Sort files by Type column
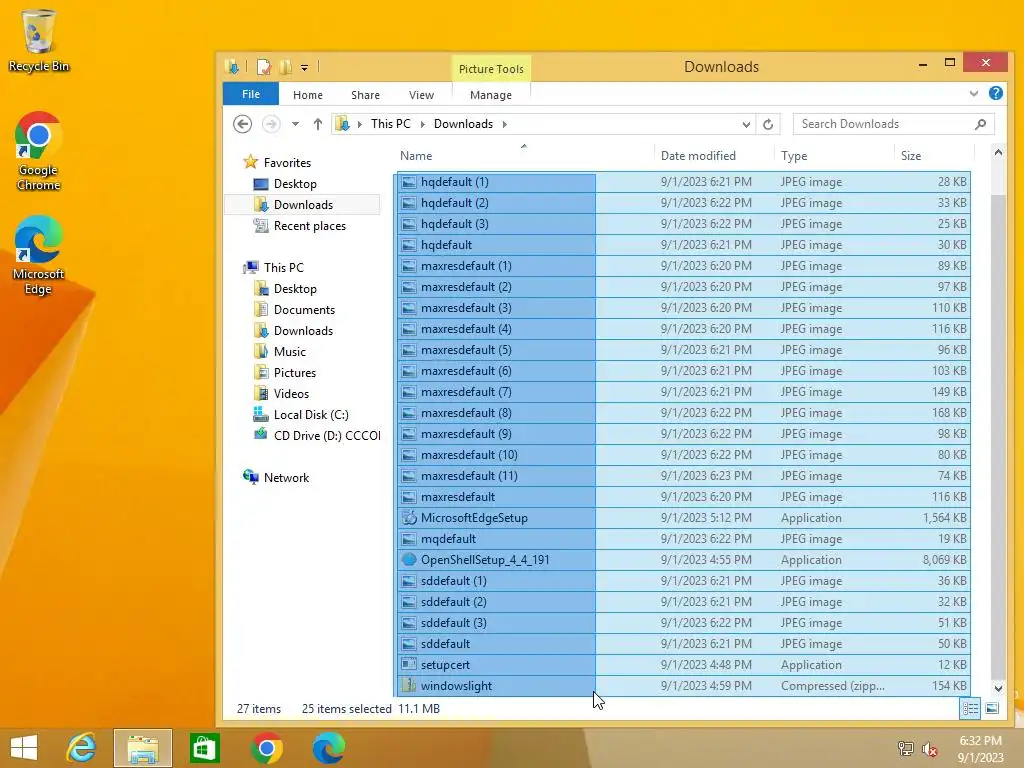 click(834, 155)
